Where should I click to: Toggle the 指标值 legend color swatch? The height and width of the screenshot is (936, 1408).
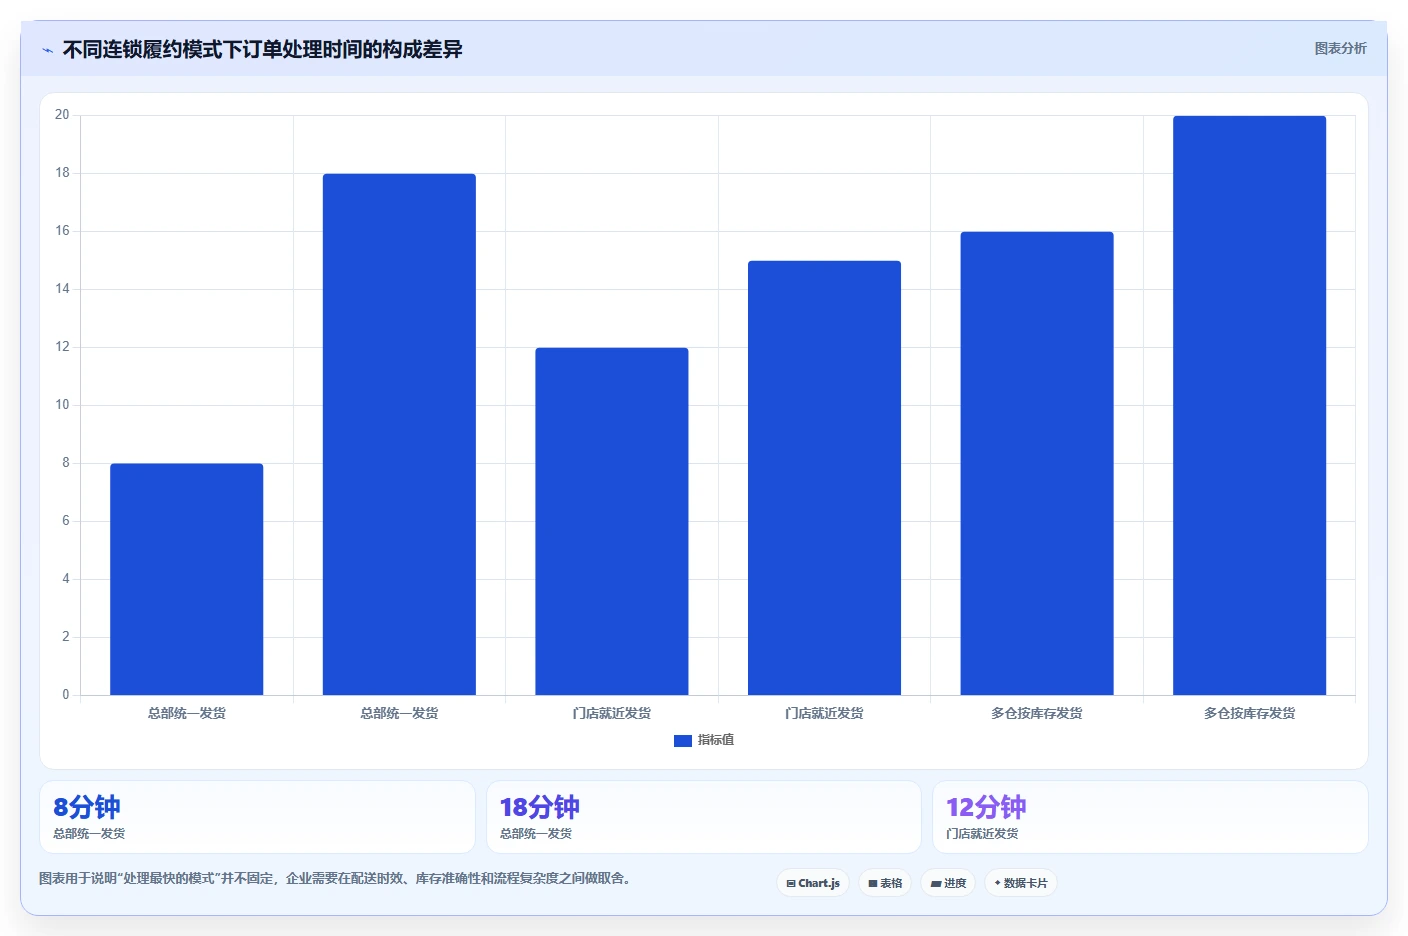click(x=683, y=741)
